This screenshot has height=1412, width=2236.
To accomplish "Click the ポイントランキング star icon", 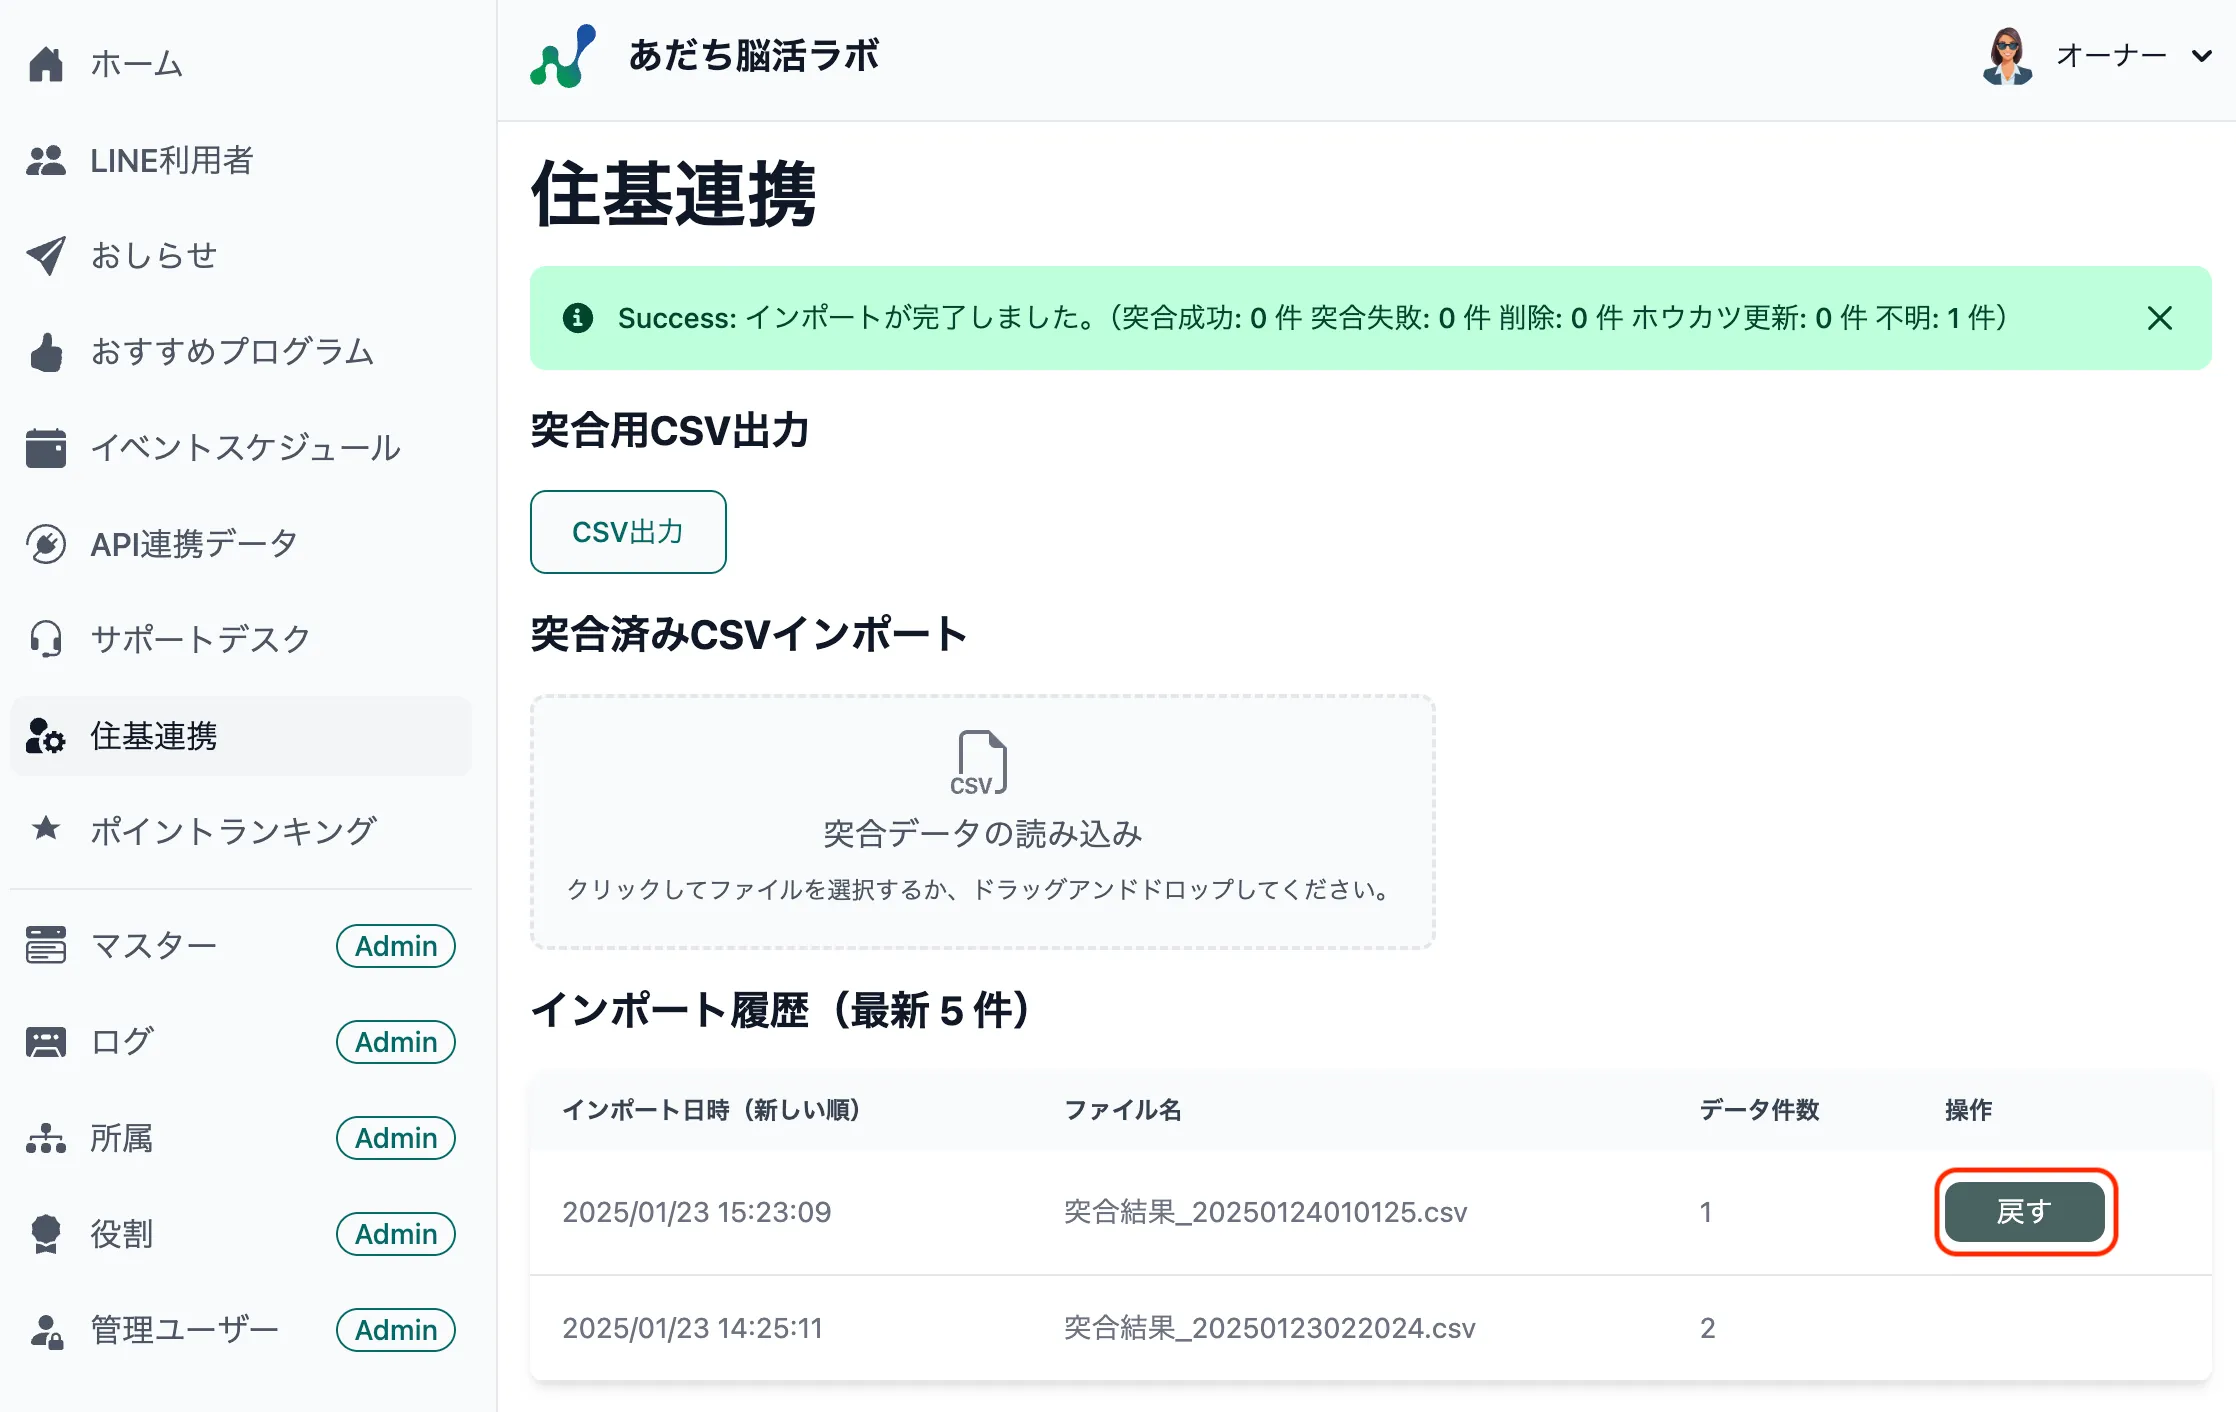I will [46, 829].
